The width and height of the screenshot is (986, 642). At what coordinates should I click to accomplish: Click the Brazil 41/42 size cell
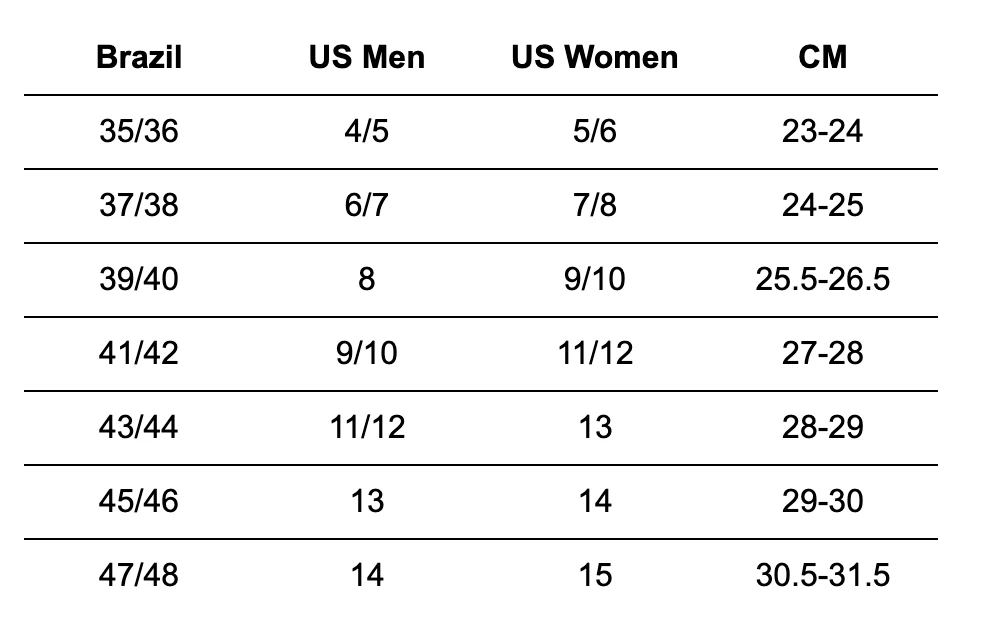pyautogui.click(x=139, y=353)
